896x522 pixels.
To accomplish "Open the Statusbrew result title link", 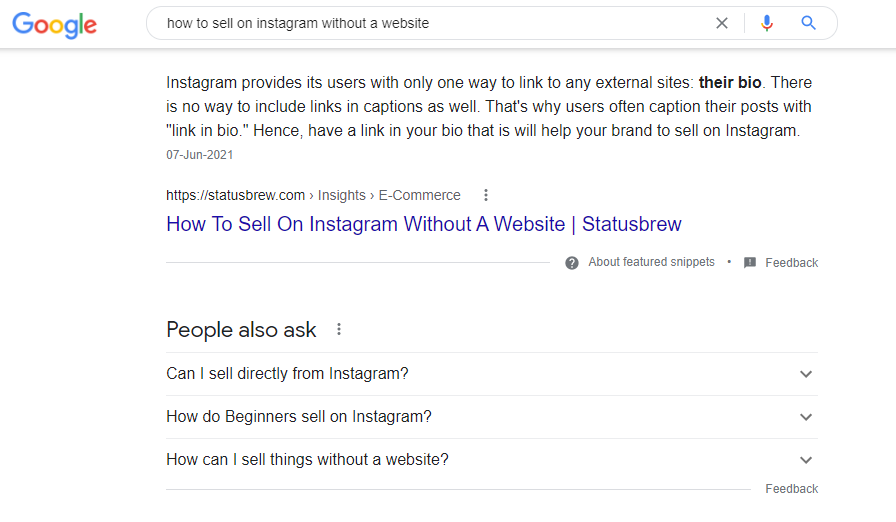I will pos(423,224).
